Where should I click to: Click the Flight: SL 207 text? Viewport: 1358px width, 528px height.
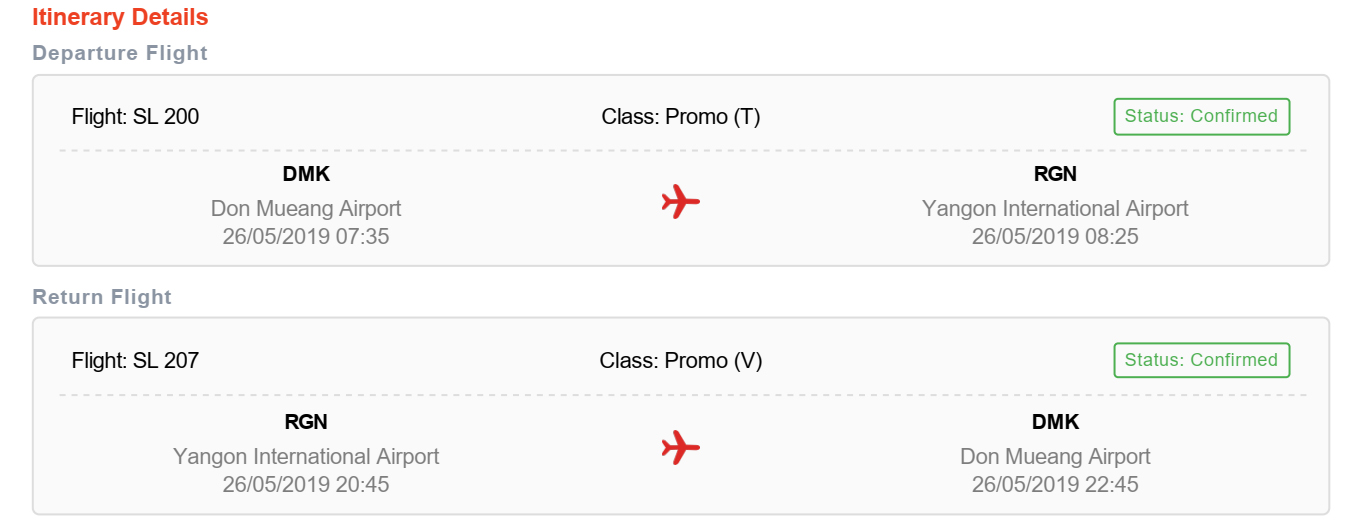135,361
